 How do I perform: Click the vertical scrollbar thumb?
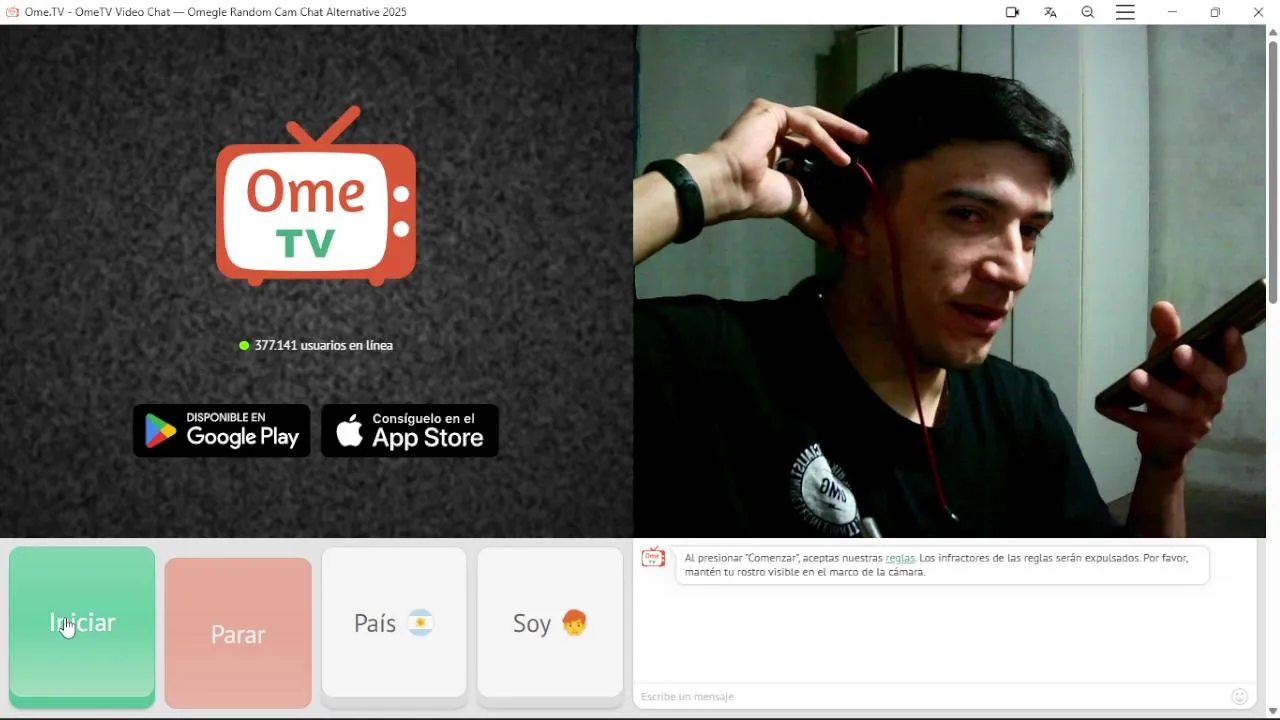point(1273,170)
